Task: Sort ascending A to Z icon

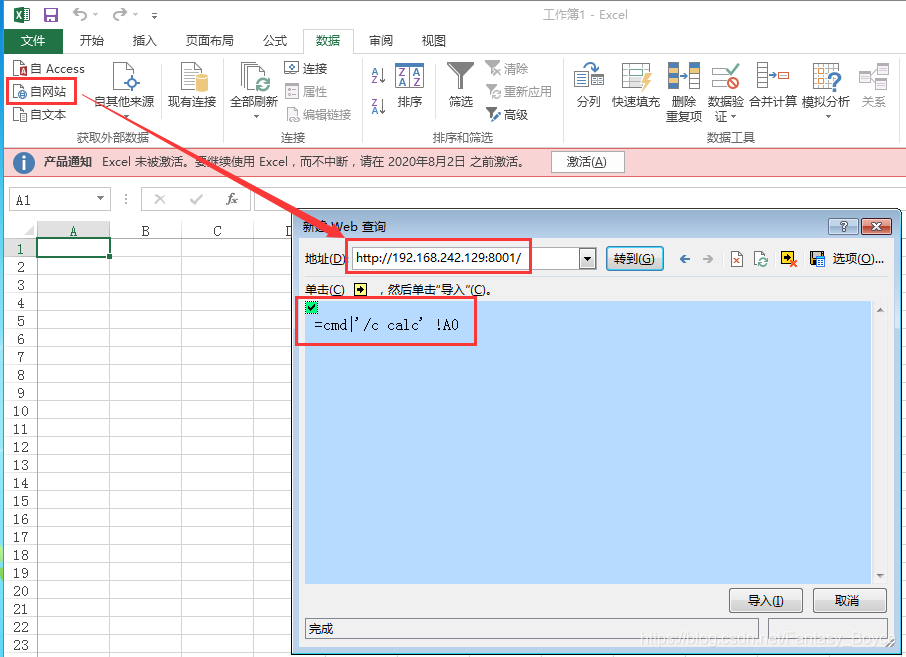Action: pyautogui.click(x=378, y=76)
